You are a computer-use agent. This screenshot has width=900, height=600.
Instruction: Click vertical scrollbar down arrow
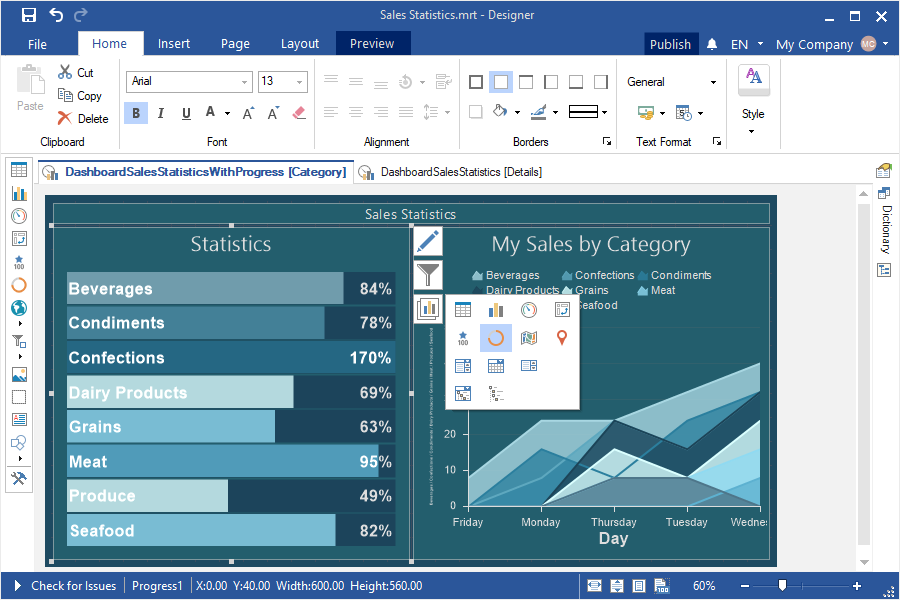click(x=864, y=562)
